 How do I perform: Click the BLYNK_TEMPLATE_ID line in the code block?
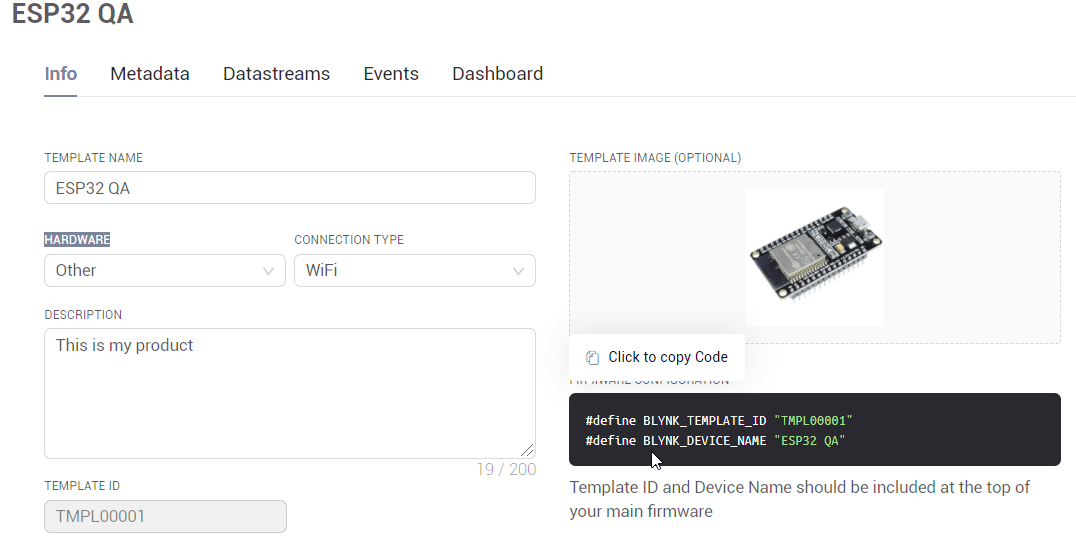click(718, 421)
